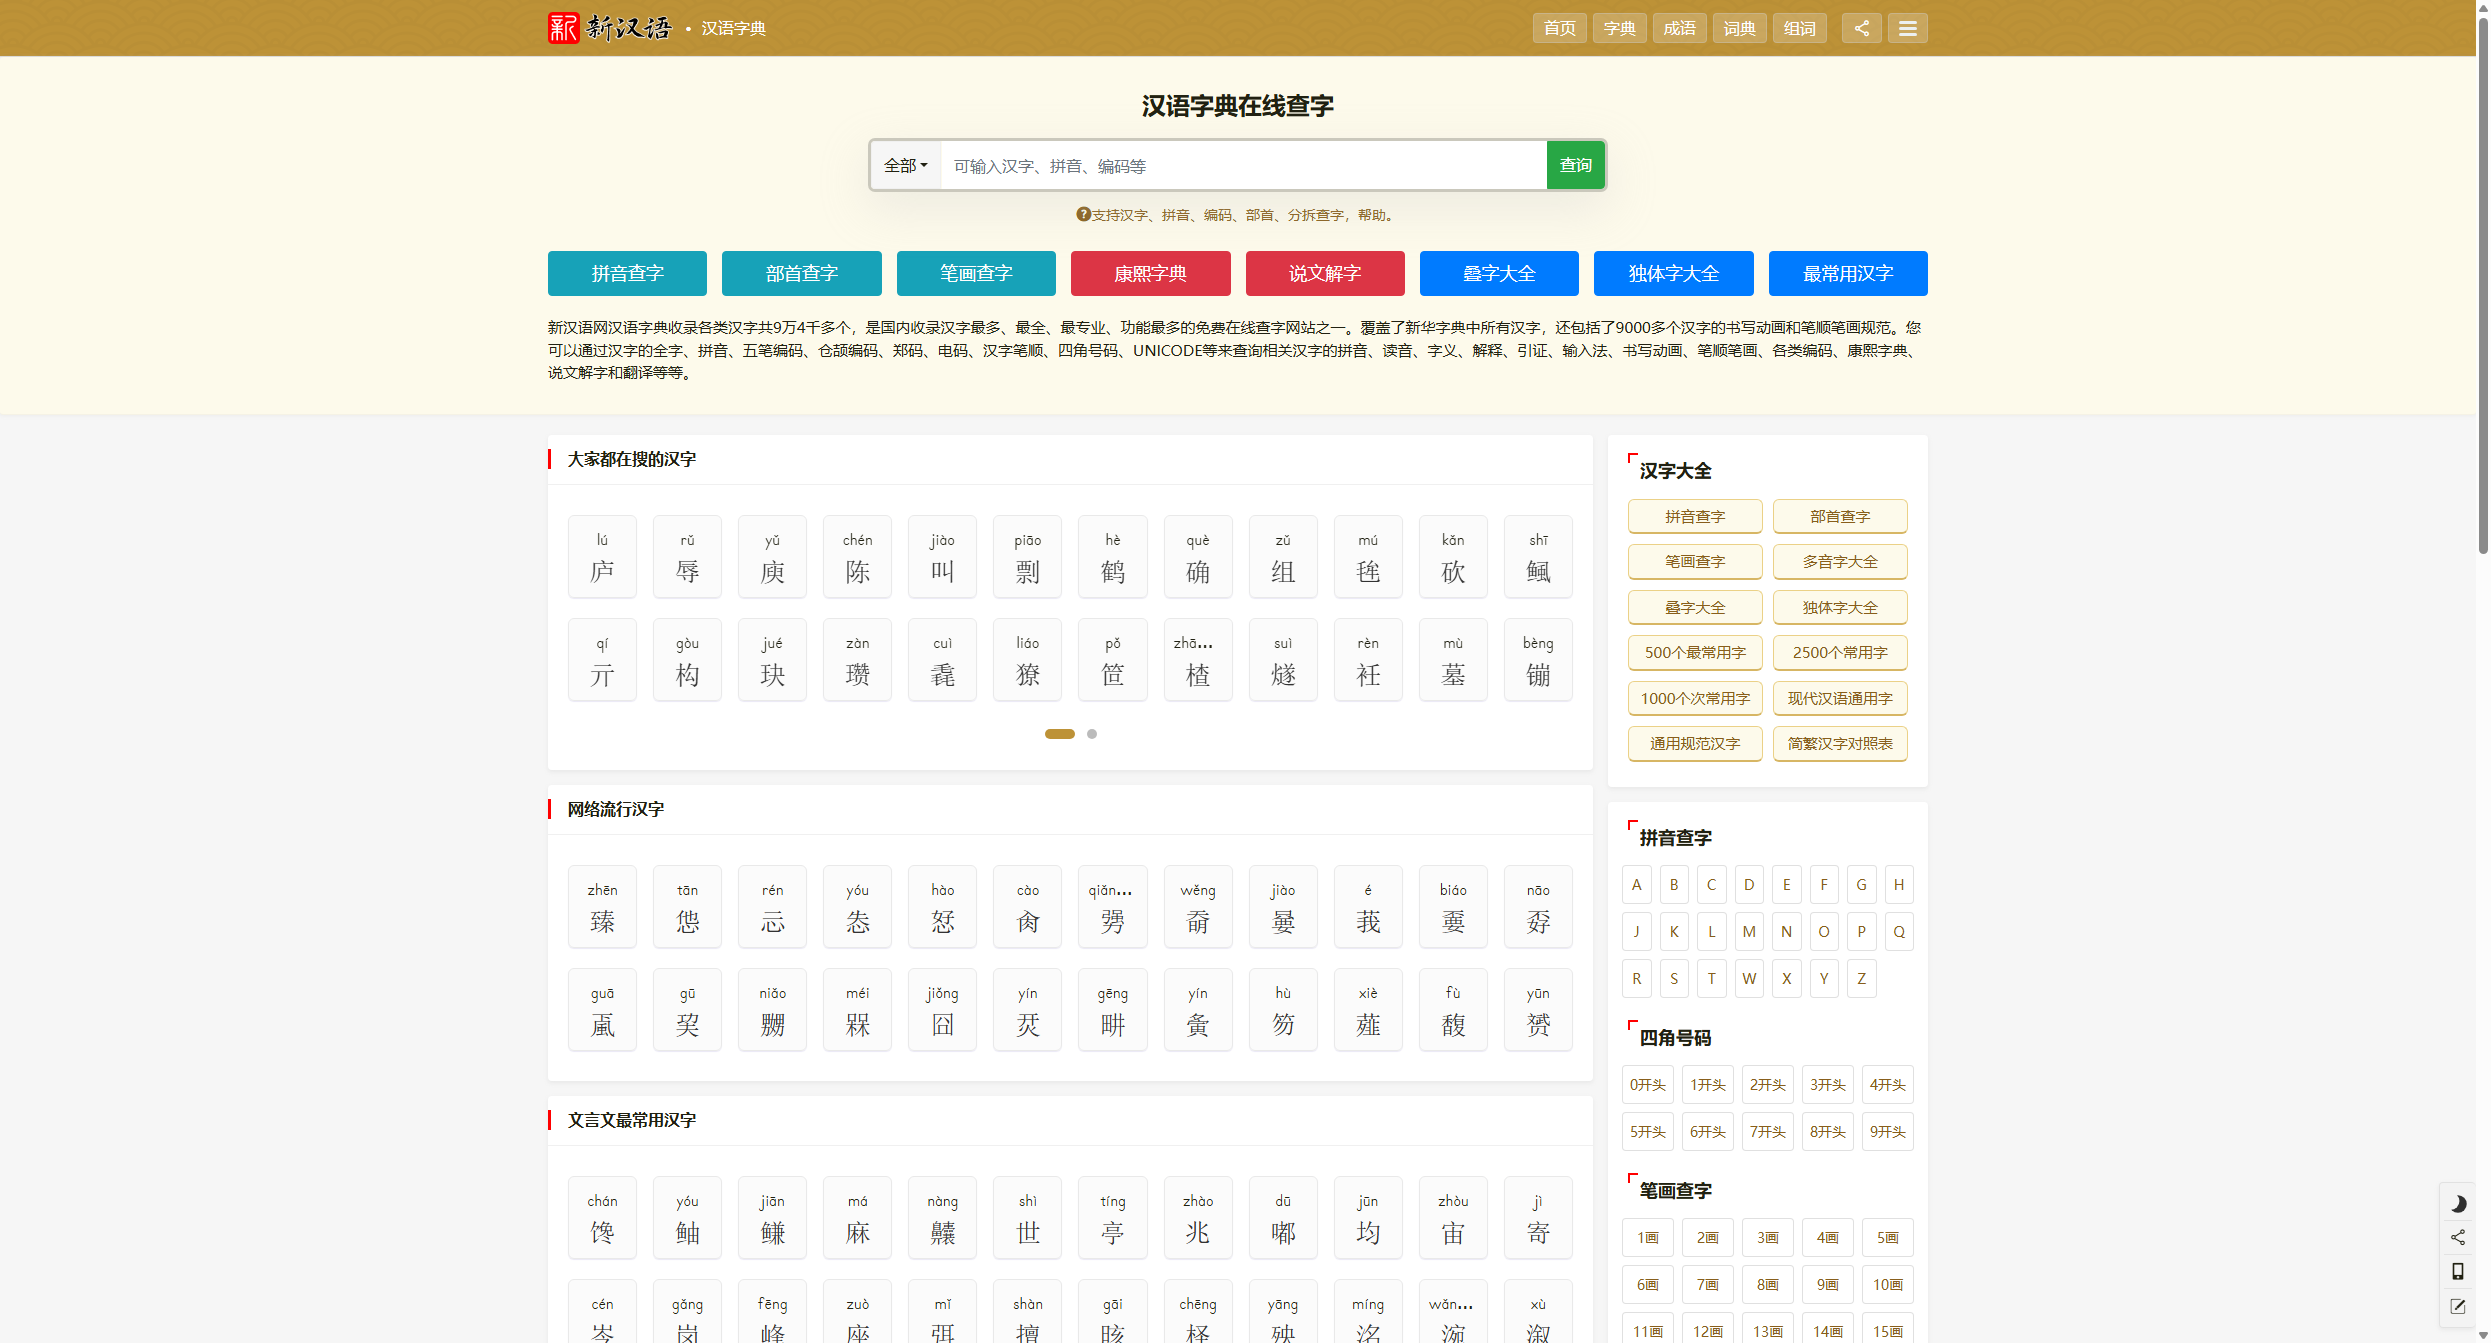2491x1343 pixels.
Task: Select pinyin letter Q
Action: tap(1899, 932)
